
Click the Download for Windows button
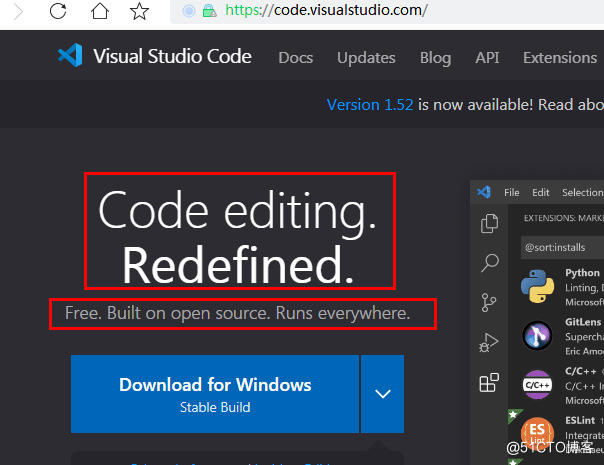click(x=215, y=394)
